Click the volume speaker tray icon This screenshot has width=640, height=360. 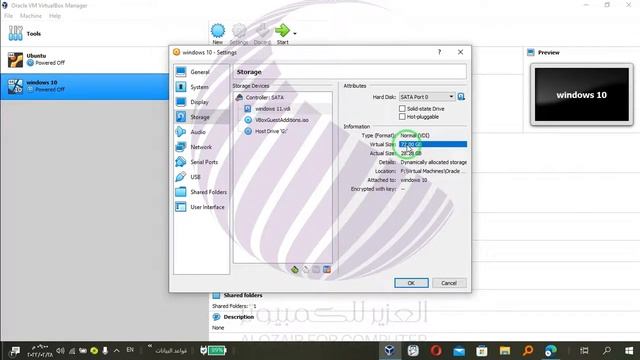[60, 350]
